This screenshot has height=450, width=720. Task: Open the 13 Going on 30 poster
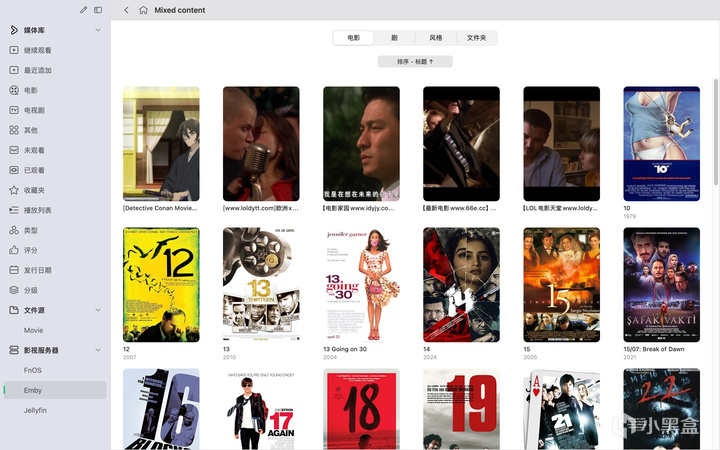click(361, 285)
